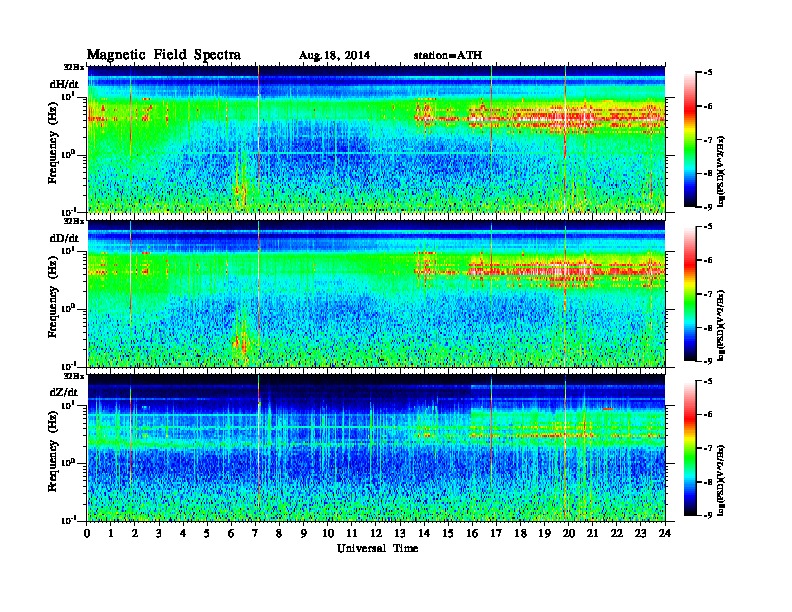Click the "-5" tick on the dH/dt color scale
Viewport: 792px width, 612px height.
click(x=708, y=73)
